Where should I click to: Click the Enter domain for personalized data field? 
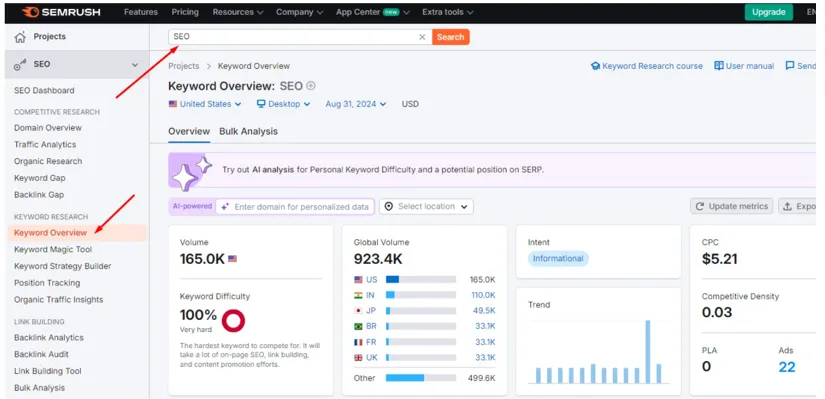pyautogui.click(x=295, y=207)
